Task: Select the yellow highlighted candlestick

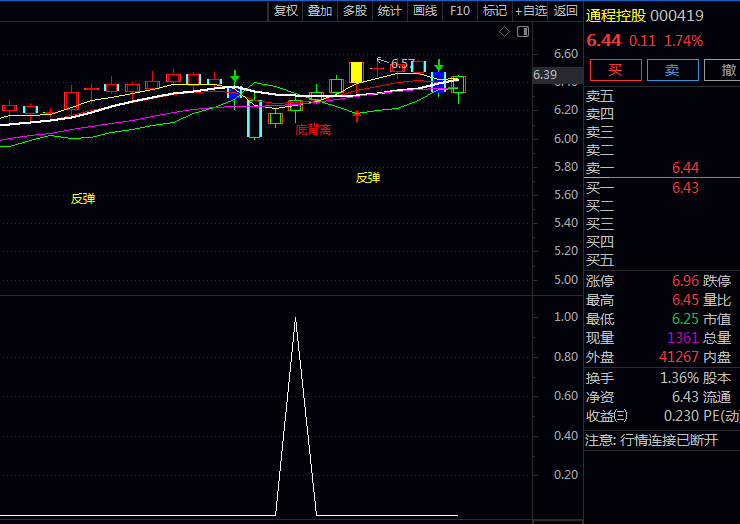Action: [356, 72]
